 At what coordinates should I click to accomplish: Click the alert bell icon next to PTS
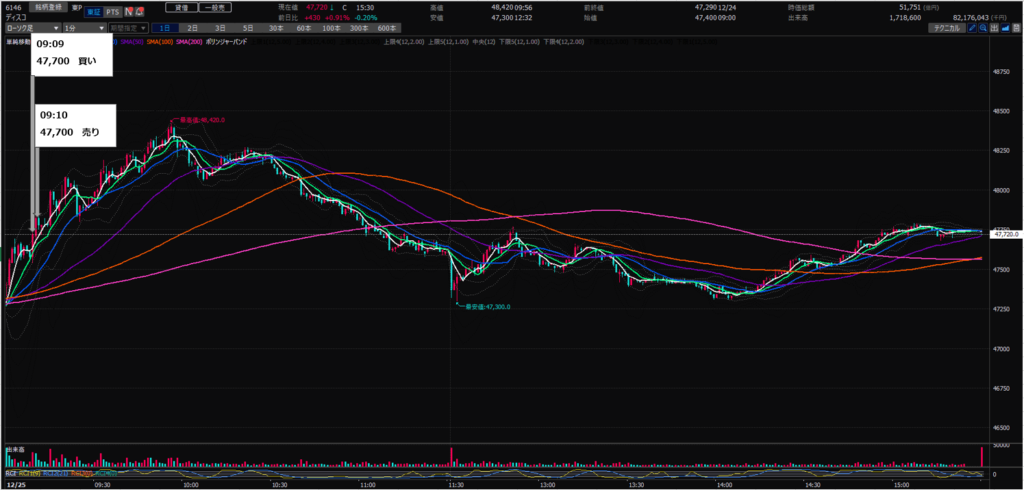pyautogui.click(x=140, y=13)
